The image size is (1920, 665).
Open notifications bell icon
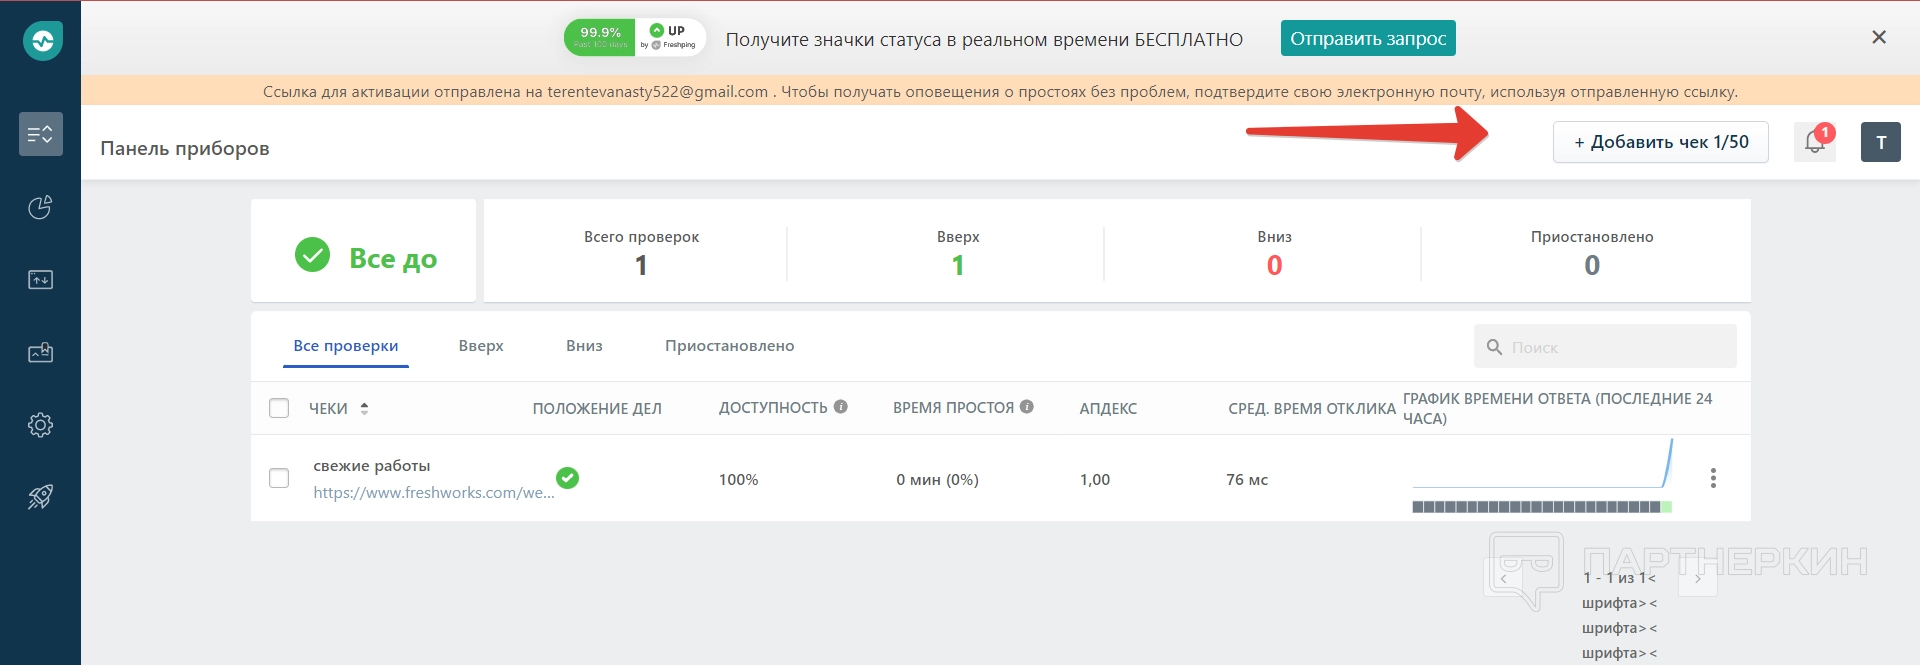point(1814,142)
